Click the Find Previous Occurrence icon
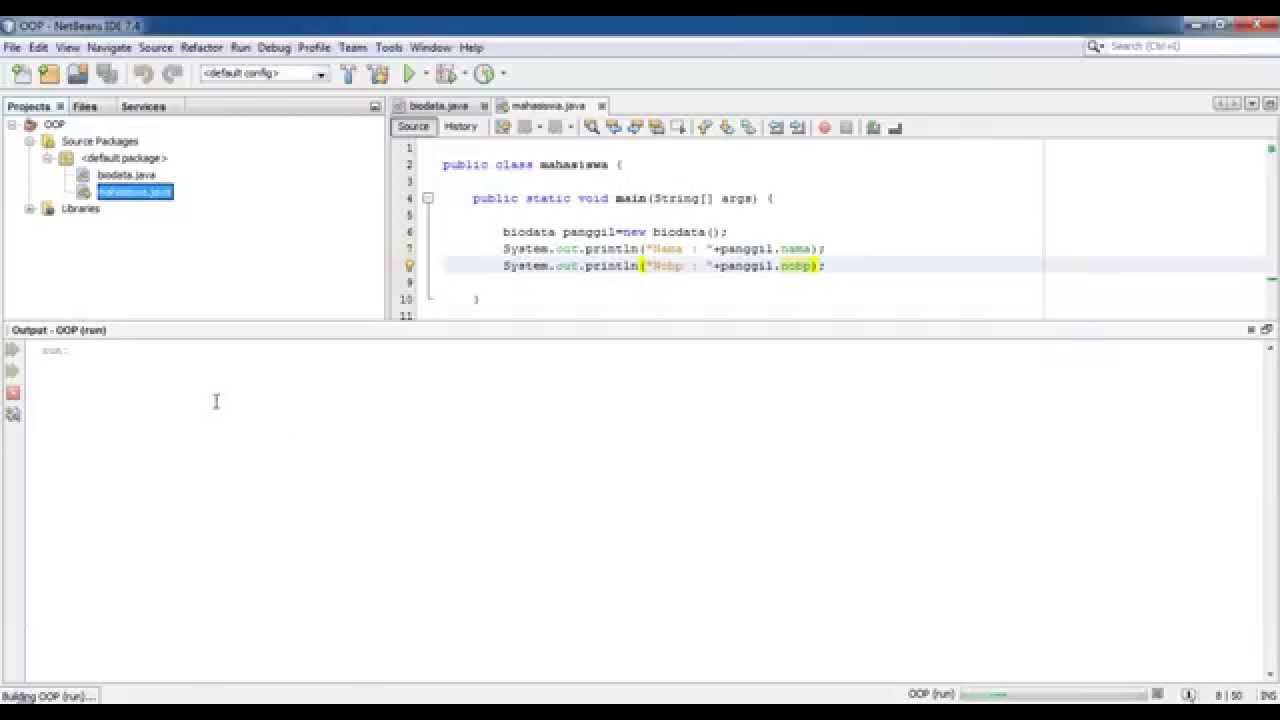Viewport: 1280px width, 720px height. (x=614, y=127)
